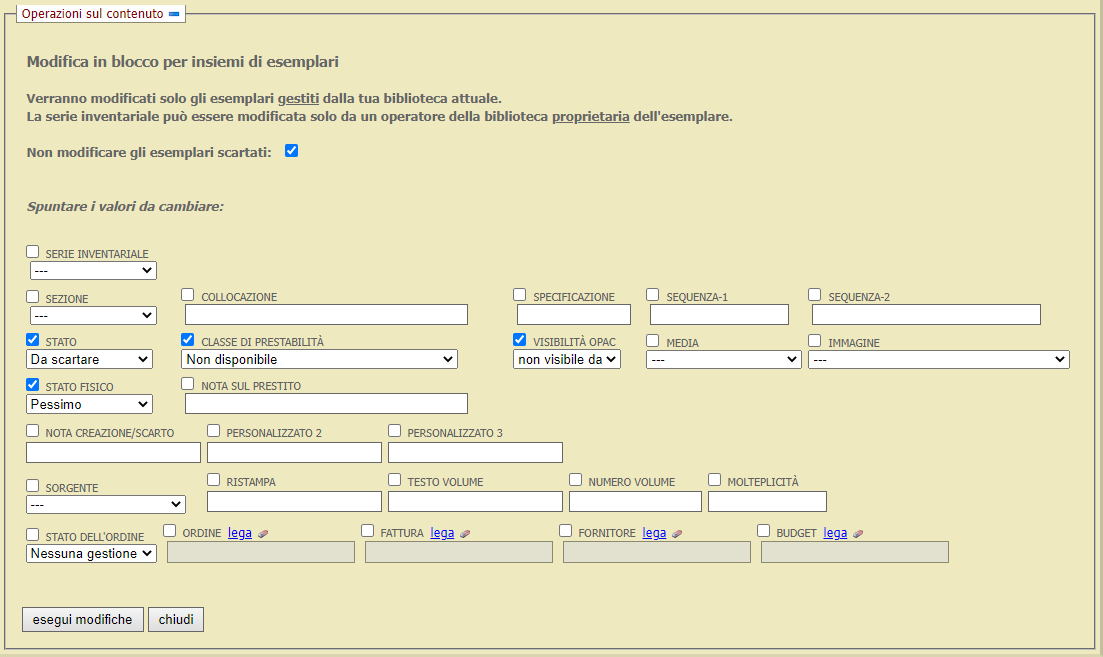
Task: Open the Visibilità OPAC dropdown
Action: coord(567,359)
